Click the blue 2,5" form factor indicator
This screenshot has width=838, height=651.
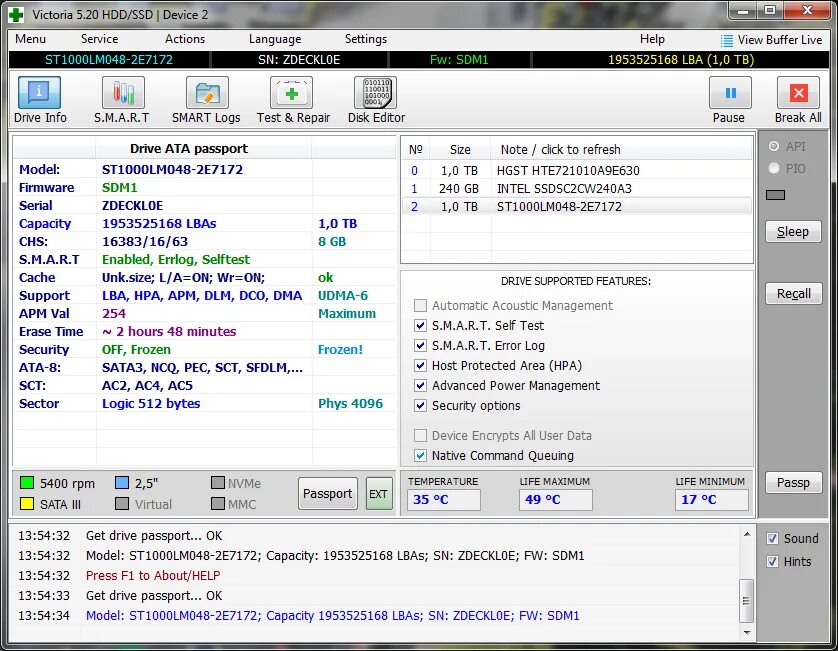(122, 483)
